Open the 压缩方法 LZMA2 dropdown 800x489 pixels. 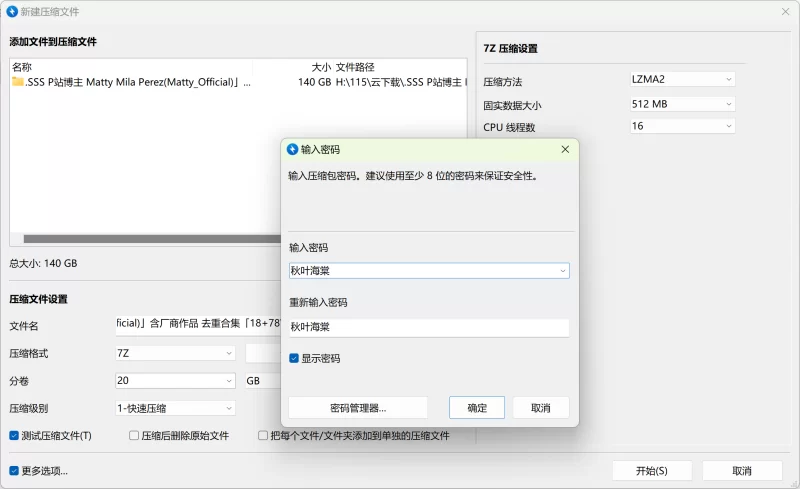683,79
